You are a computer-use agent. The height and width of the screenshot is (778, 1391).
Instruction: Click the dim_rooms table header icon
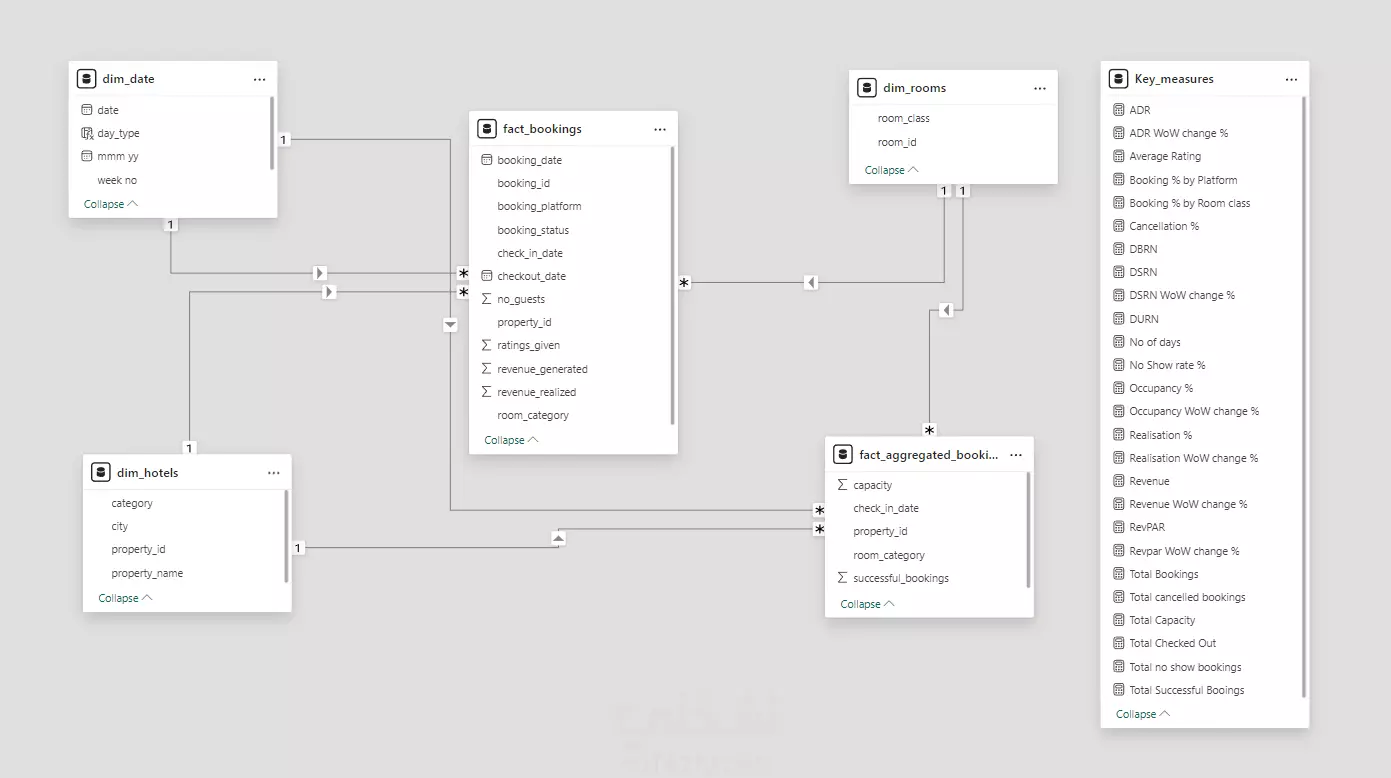pyautogui.click(x=867, y=88)
